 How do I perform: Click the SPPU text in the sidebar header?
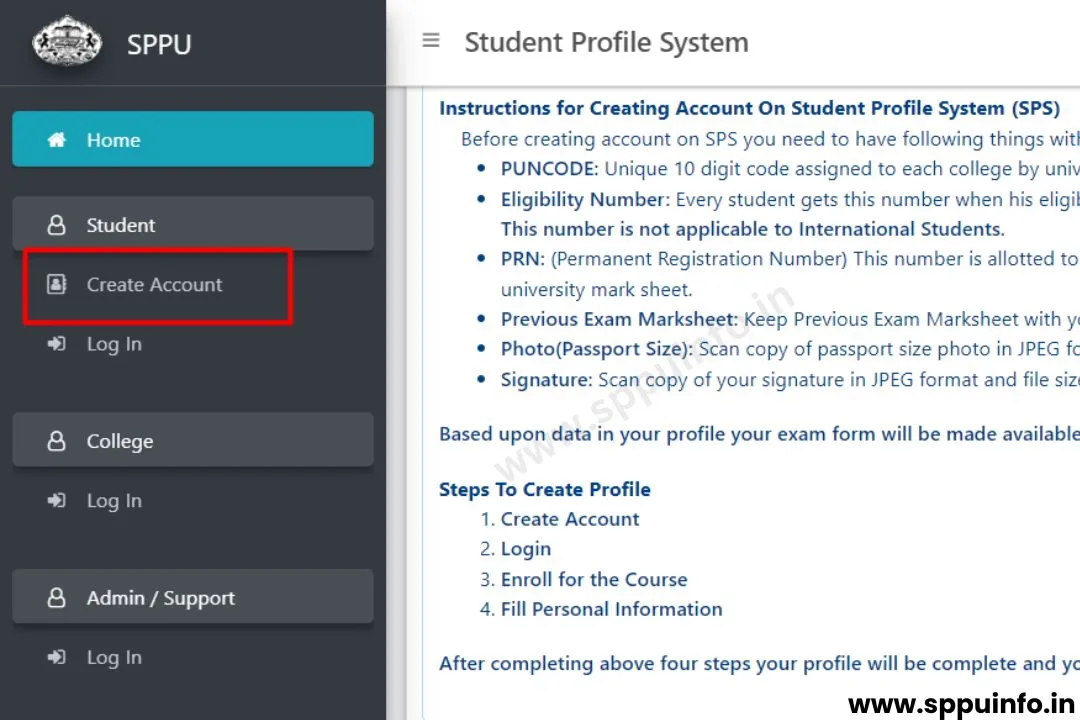click(x=159, y=43)
